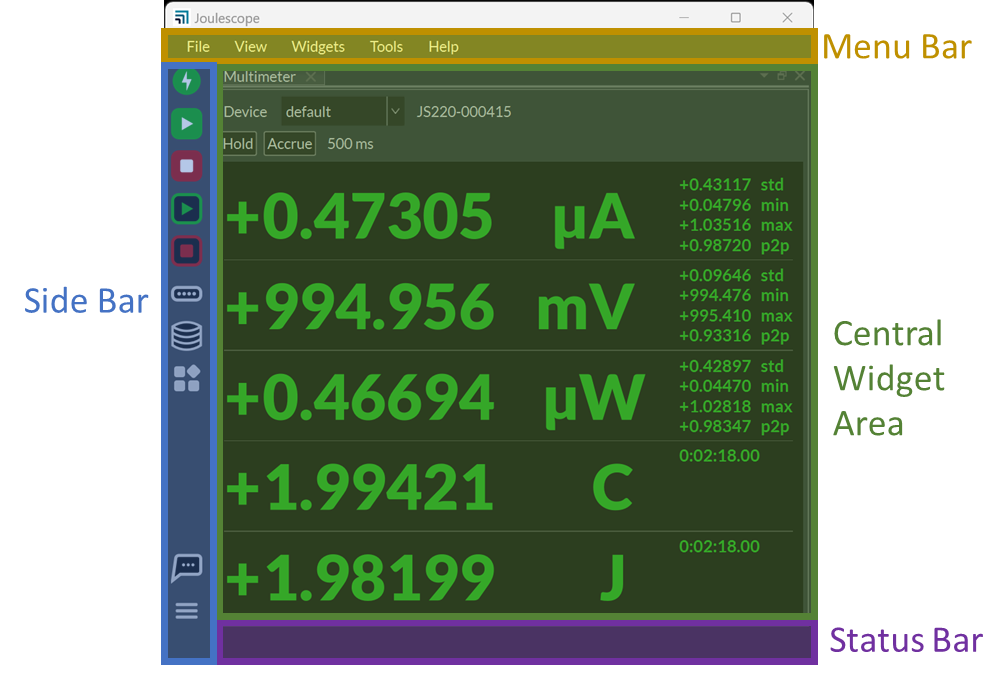Float the Multimeter dock widget icon
Screen dimensions: 1007x685
pos(782,76)
